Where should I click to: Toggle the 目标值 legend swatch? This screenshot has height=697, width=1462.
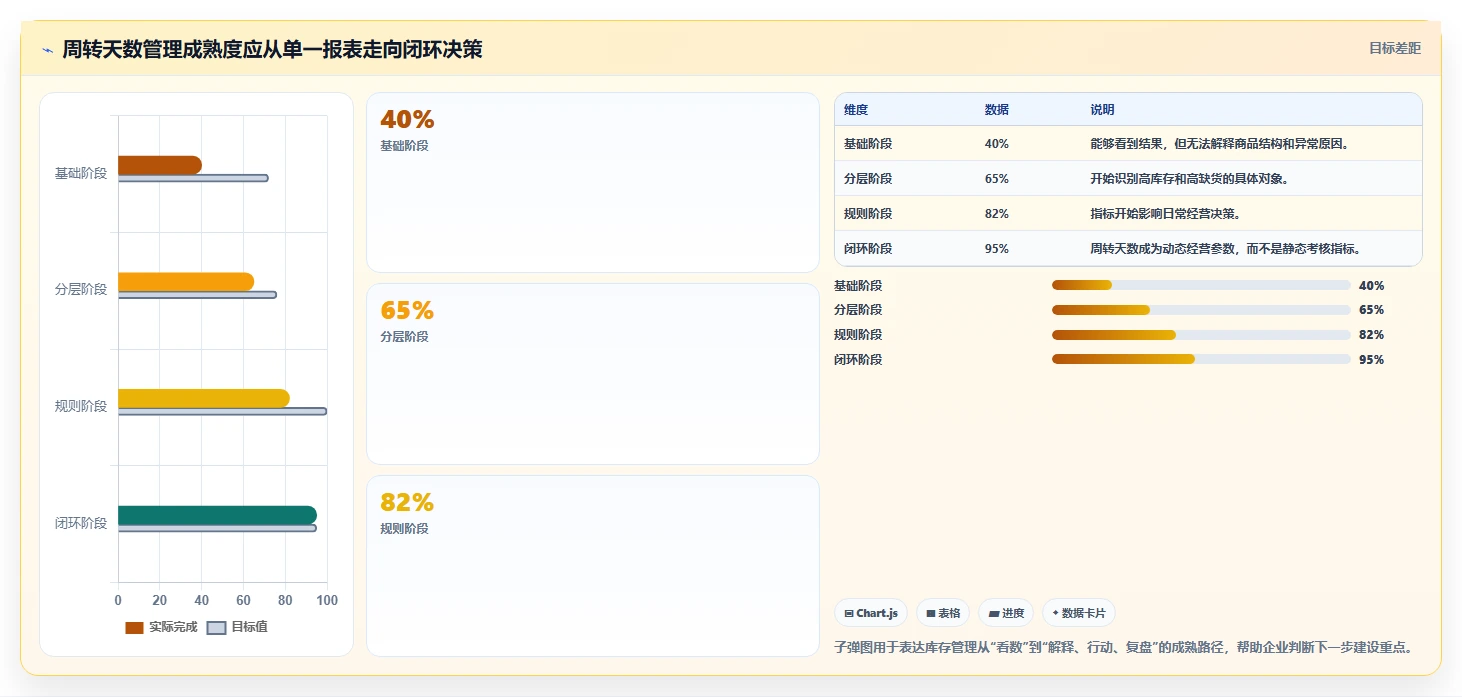(x=216, y=627)
